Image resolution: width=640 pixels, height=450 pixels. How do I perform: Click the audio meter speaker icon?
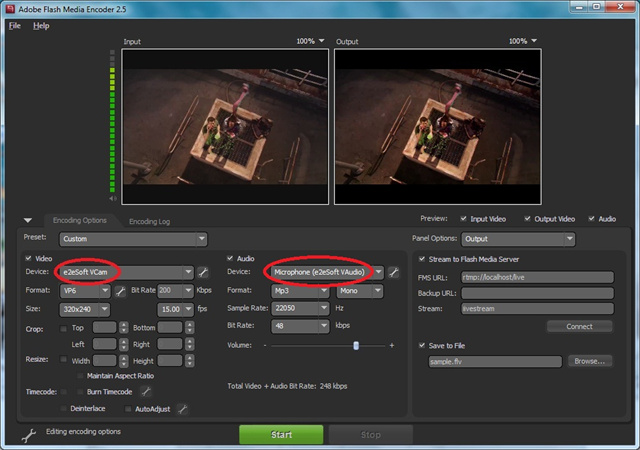(113, 199)
